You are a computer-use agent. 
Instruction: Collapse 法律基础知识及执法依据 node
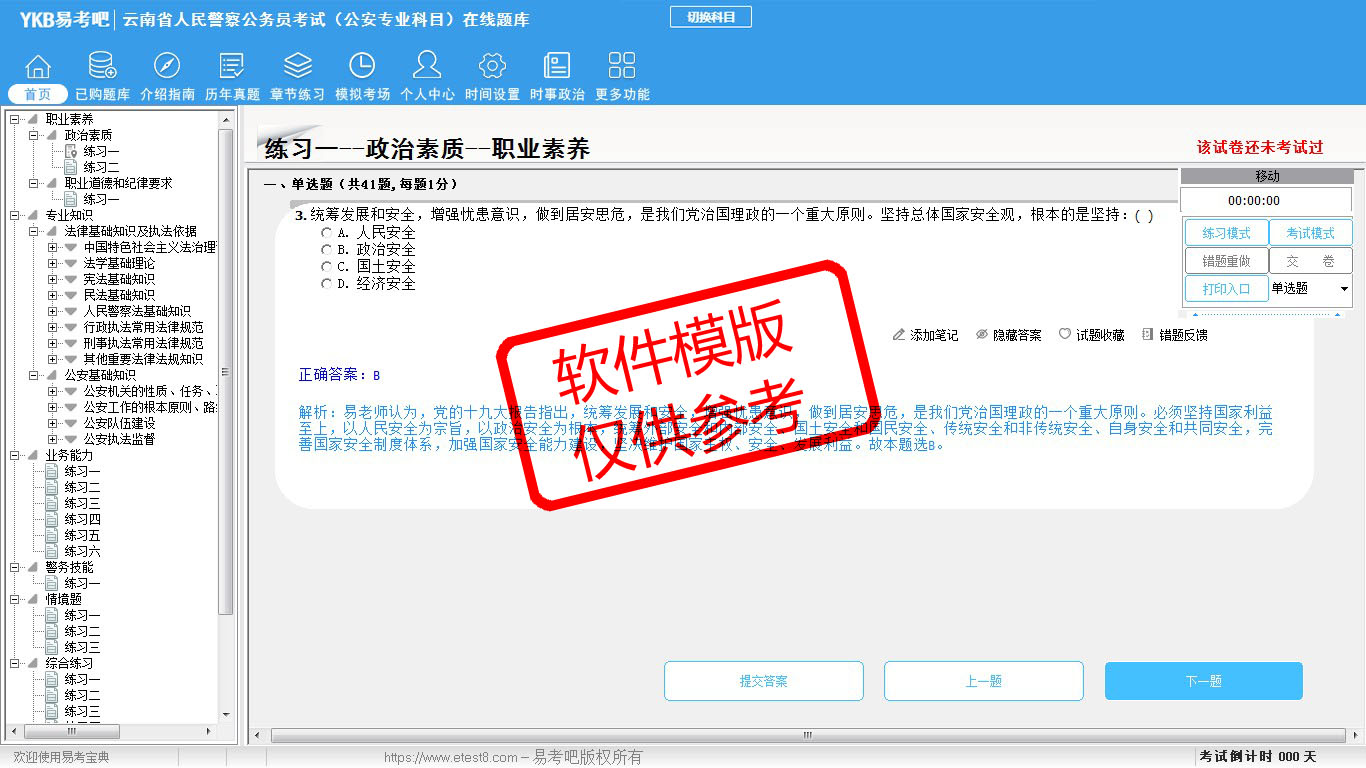[x=33, y=231]
